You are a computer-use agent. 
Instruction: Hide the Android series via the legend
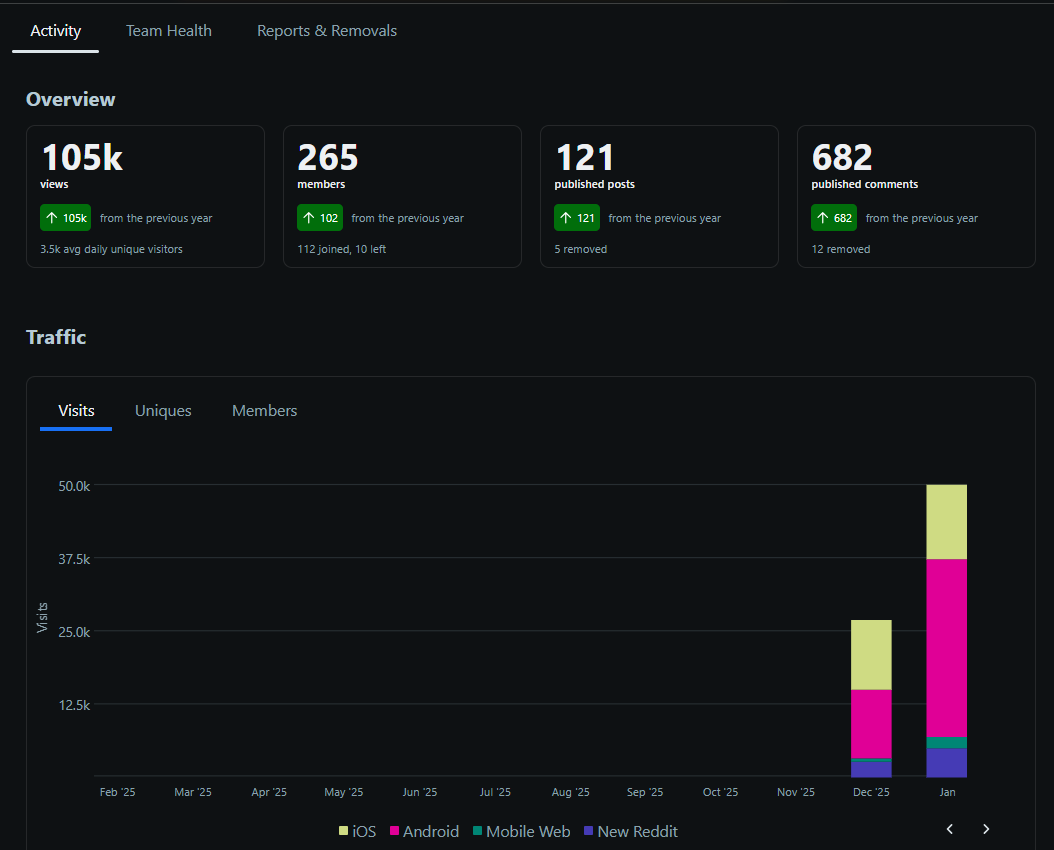pyautogui.click(x=424, y=831)
